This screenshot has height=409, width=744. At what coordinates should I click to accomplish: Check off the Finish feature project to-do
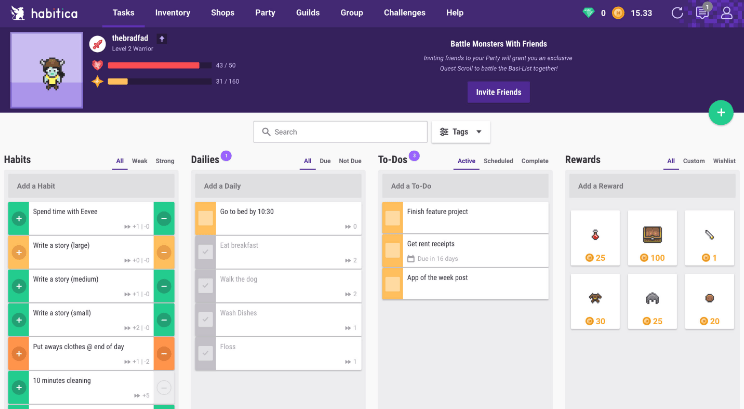pyautogui.click(x=392, y=218)
